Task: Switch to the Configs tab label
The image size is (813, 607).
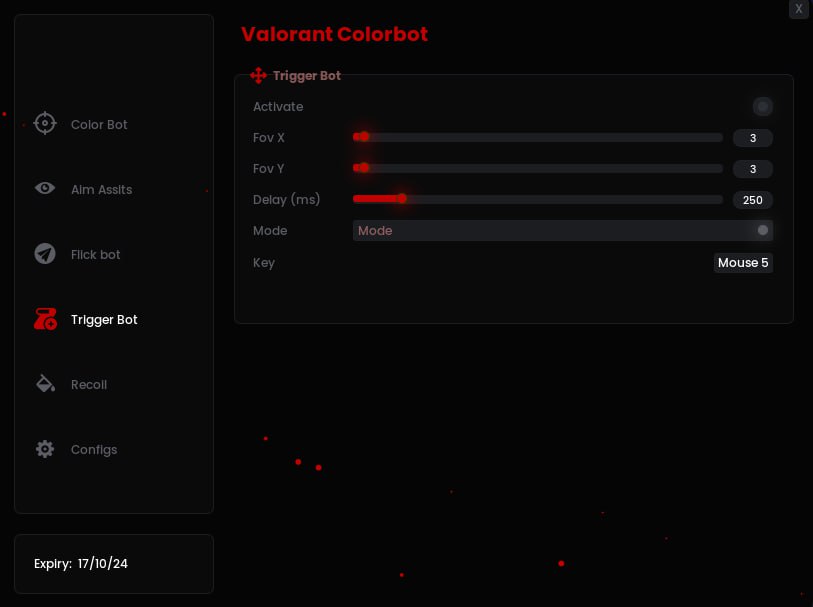Action: (94, 450)
